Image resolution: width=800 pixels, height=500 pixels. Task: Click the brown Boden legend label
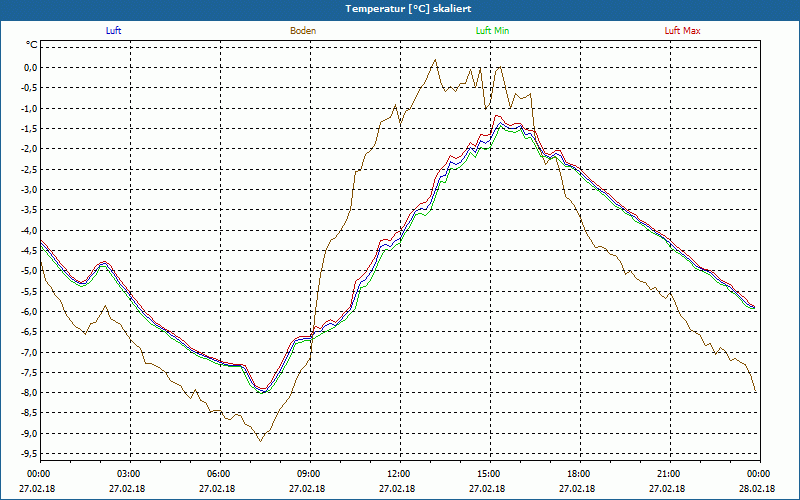click(x=303, y=31)
